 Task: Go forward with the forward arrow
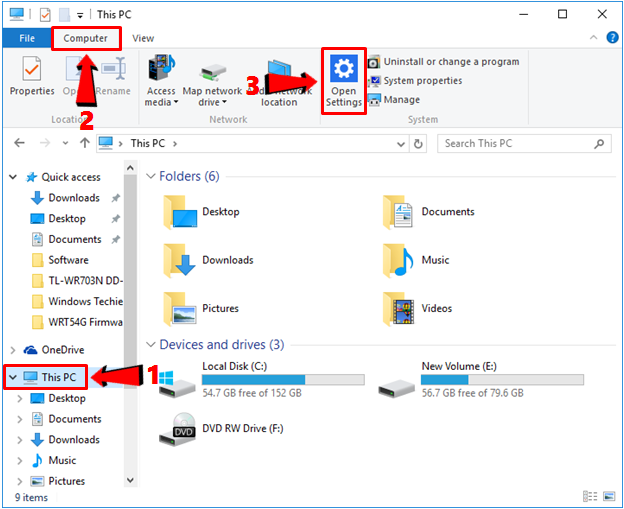pyautogui.click(x=45, y=143)
